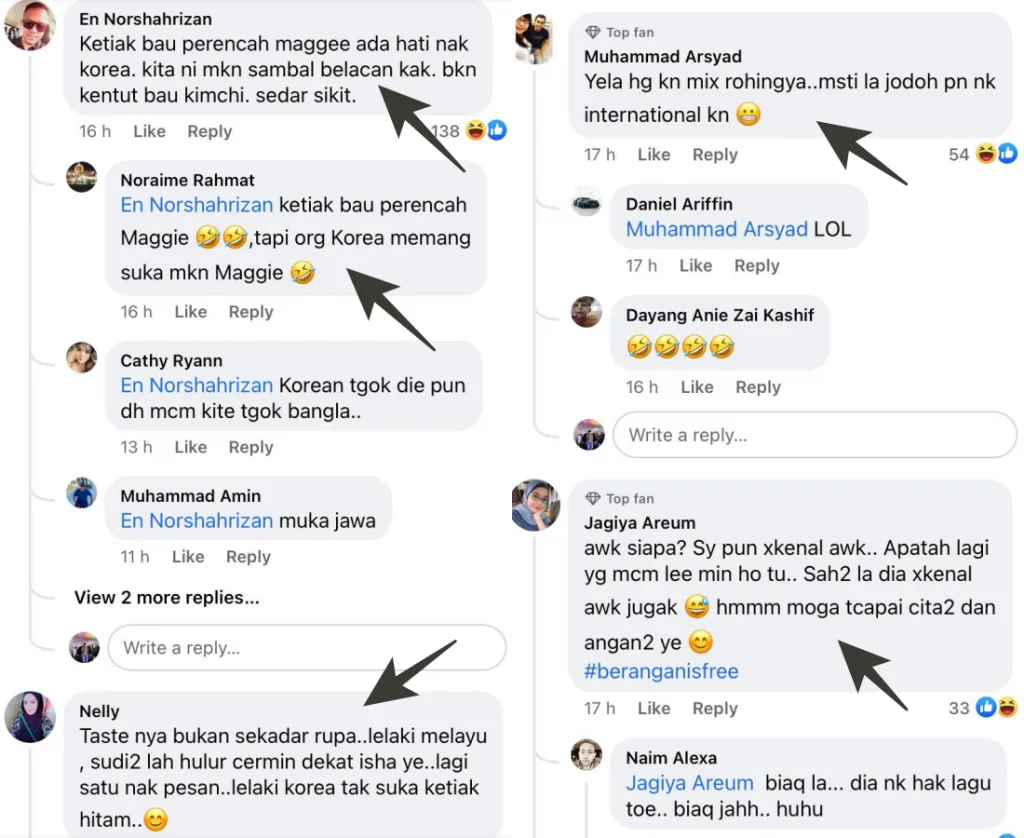
Task: Like En Norshahrizan's comment
Action: coord(150,131)
